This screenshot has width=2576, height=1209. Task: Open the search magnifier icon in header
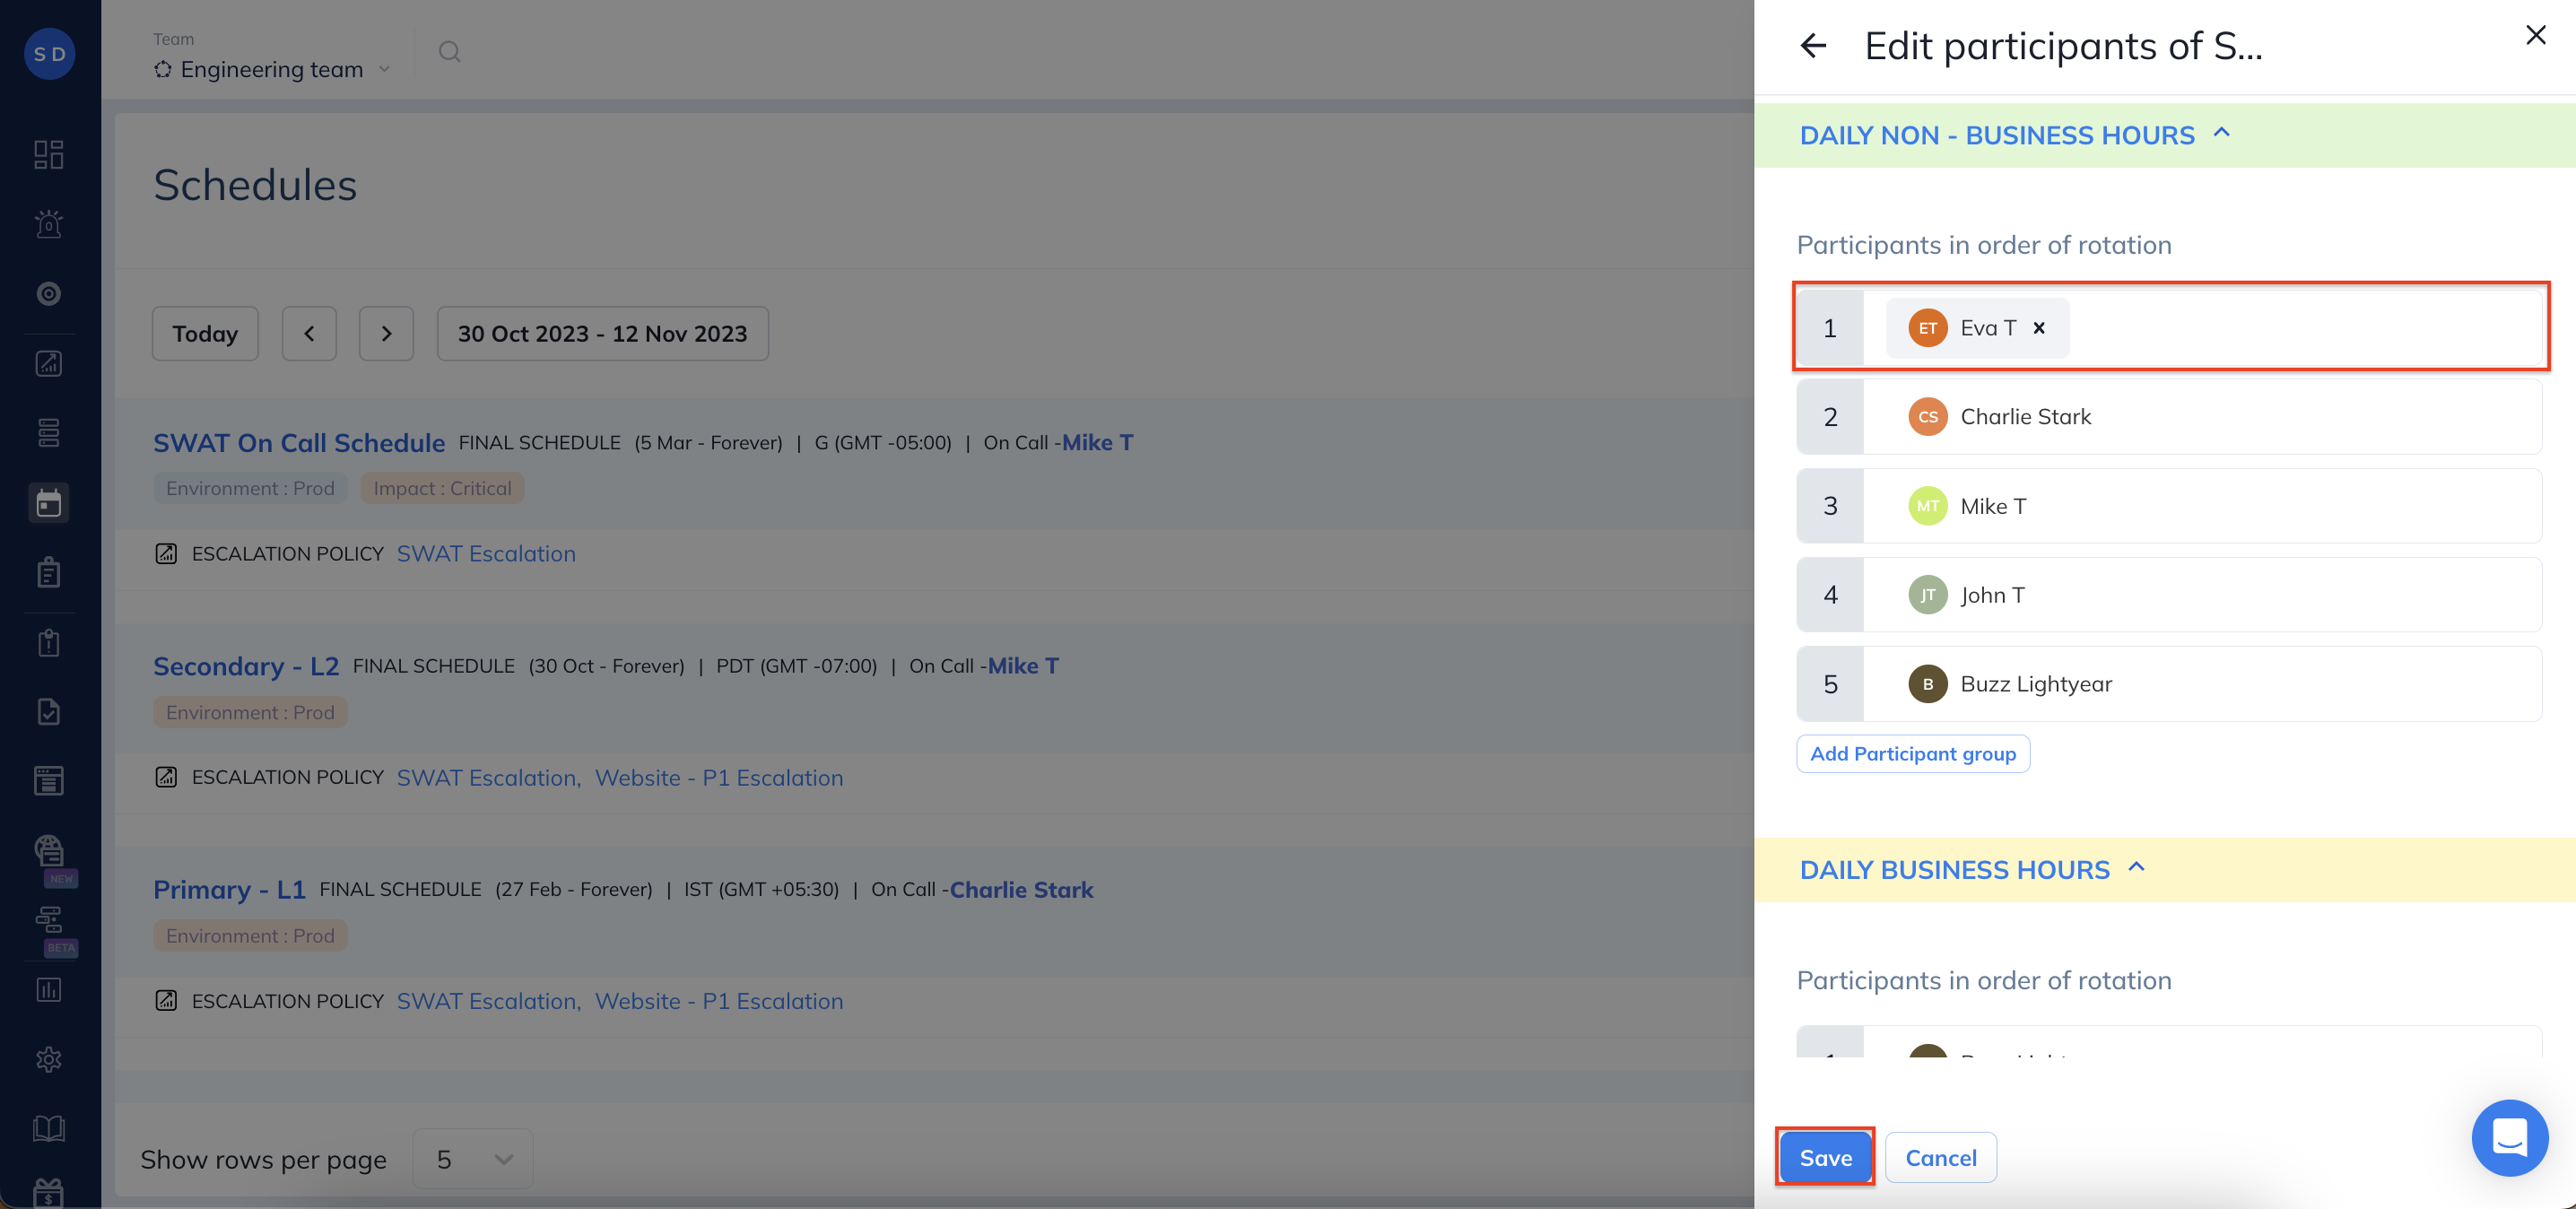[449, 52]
